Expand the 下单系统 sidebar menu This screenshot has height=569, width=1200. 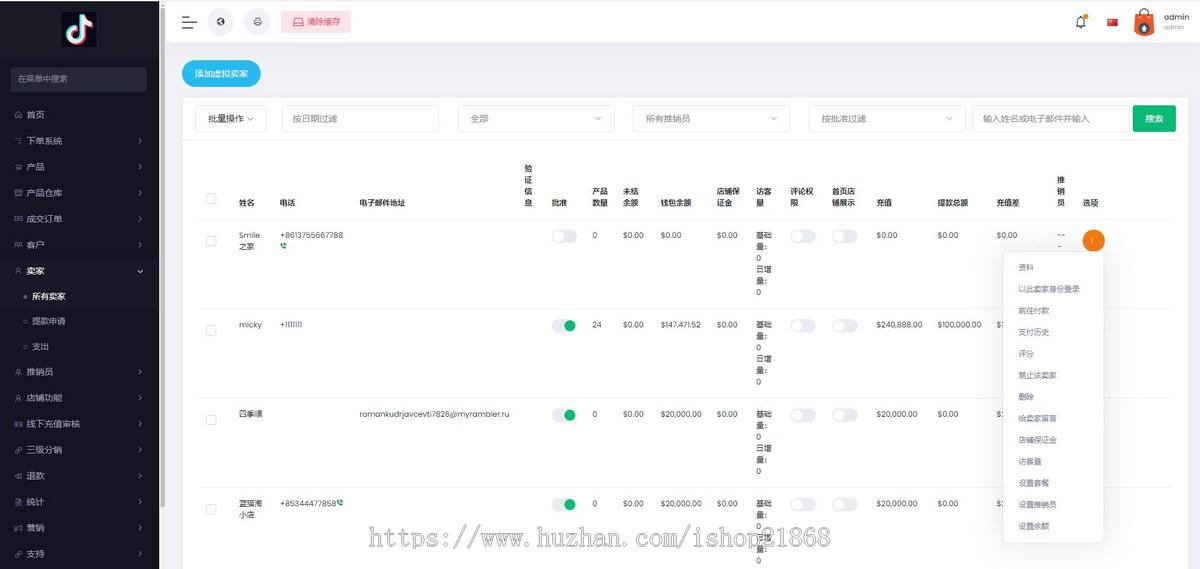click(140, 141)
